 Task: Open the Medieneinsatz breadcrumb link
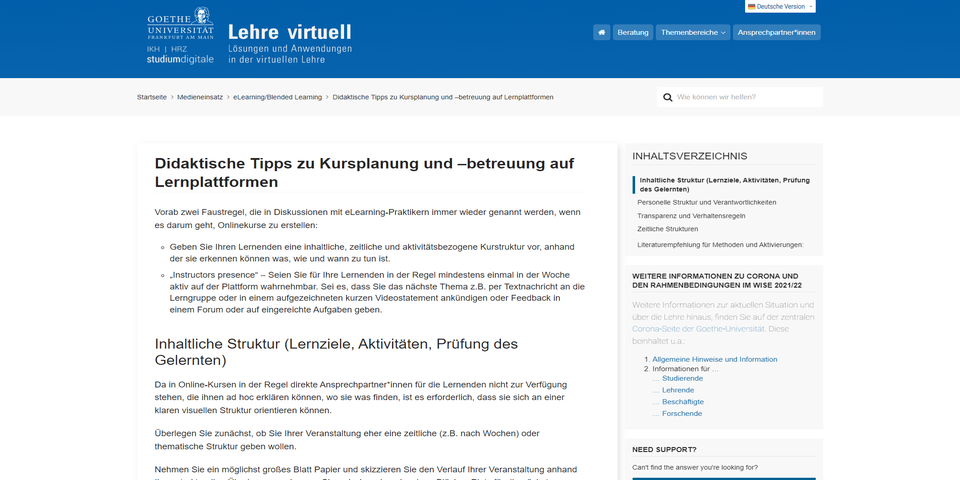tap(200, 97)
